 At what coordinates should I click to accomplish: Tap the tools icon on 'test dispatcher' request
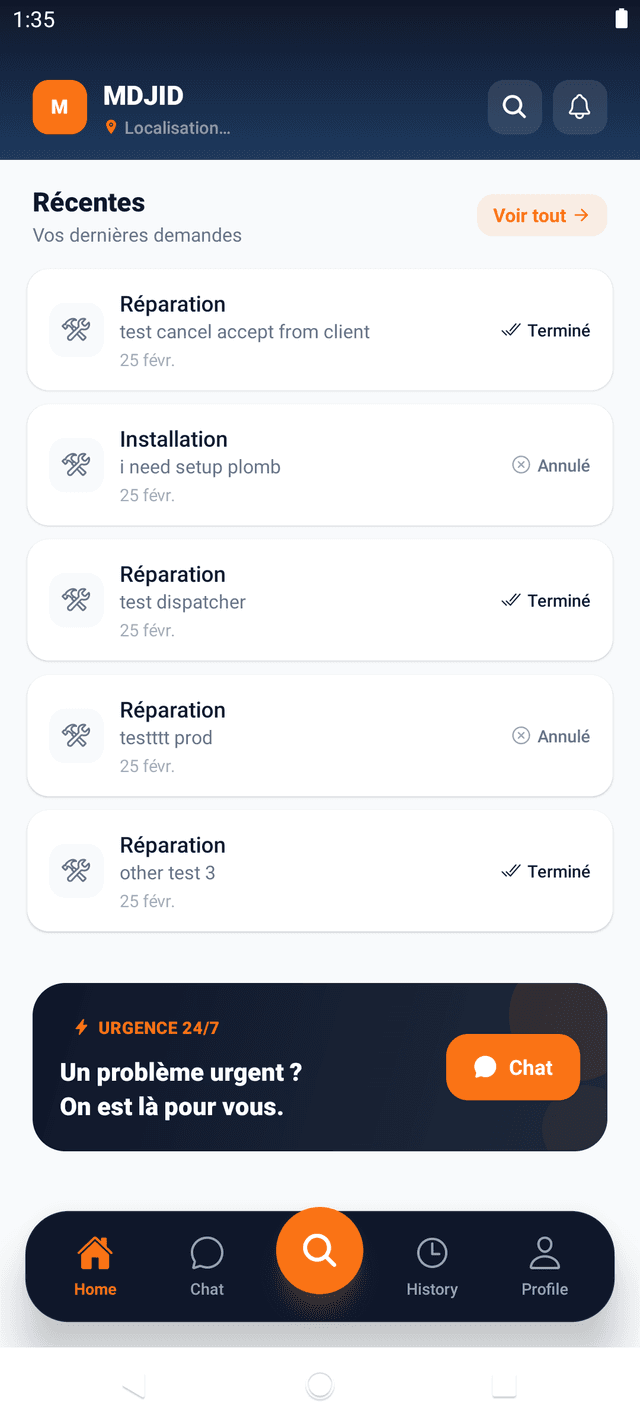pyautogui.click(x=76, y=600)
